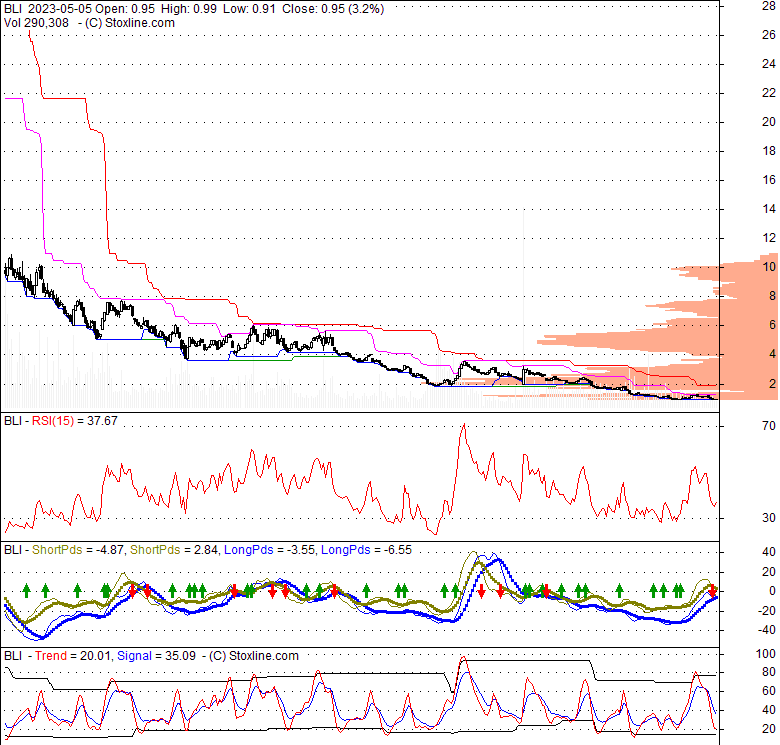Click the "-20" label on ShortPds axis
The width and height of the screenshot is (780, 745).
(x=766, y=610)
